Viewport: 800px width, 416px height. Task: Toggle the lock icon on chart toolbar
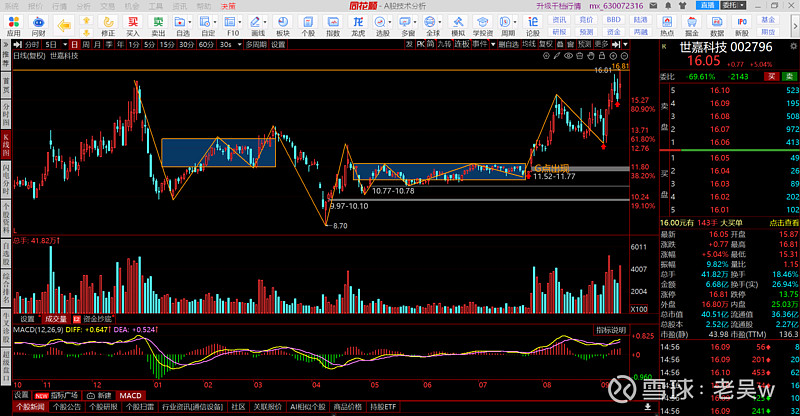pos(602,56)
